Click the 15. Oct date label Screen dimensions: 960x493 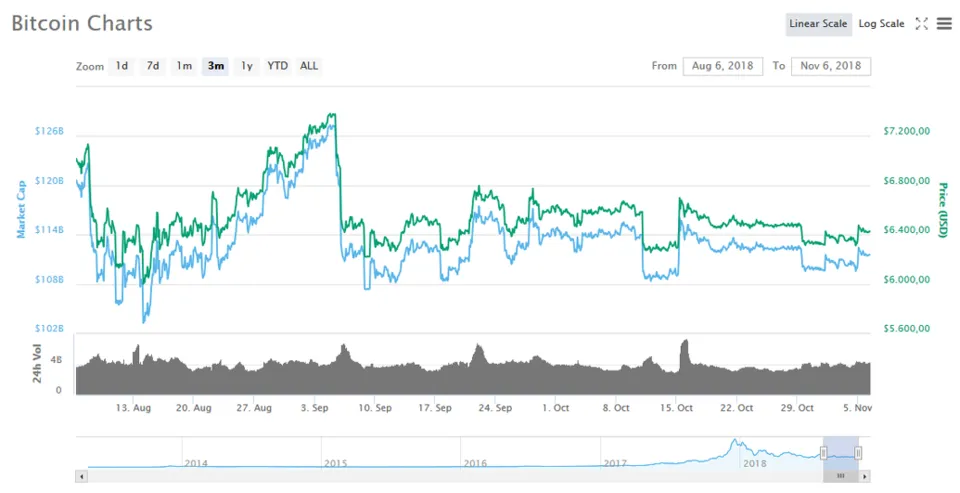pos(676,408)
